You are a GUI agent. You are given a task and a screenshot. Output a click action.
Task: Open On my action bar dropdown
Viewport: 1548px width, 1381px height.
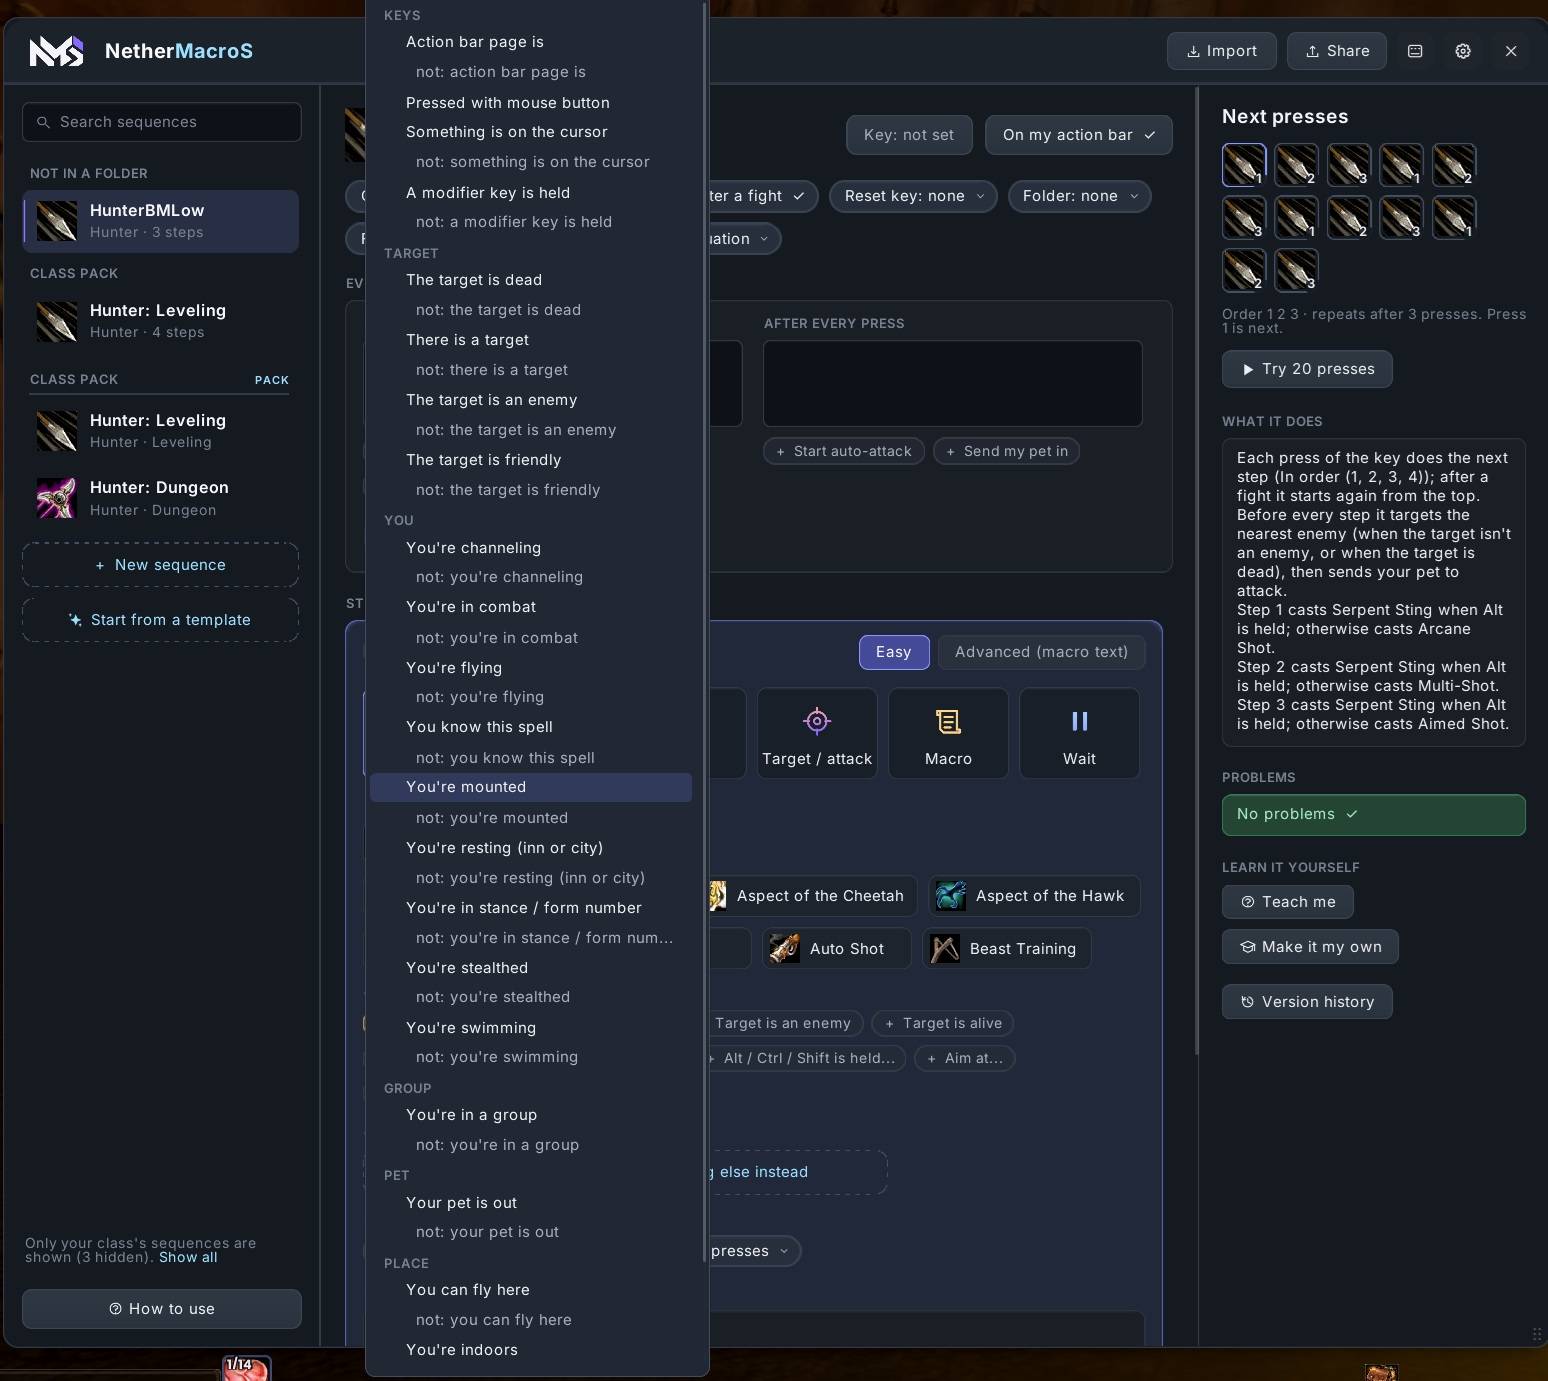[1078, 135]
